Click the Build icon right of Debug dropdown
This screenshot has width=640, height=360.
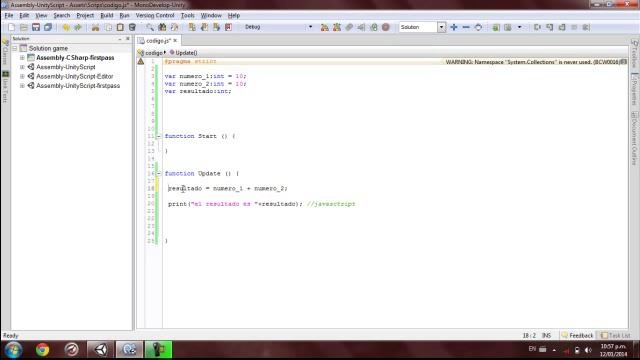[324, 27]
